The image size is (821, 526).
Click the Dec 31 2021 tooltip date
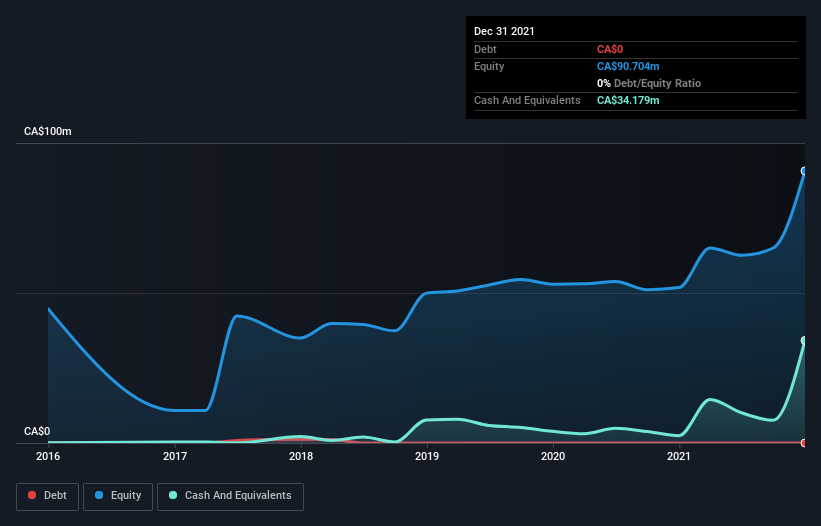point(504,31)
